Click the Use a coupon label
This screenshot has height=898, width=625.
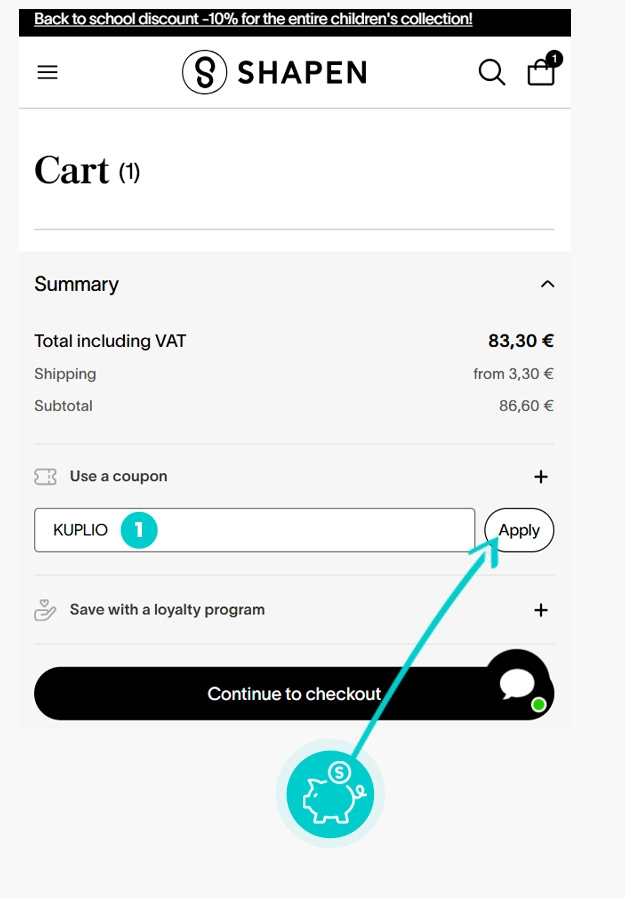coord(118,477)
